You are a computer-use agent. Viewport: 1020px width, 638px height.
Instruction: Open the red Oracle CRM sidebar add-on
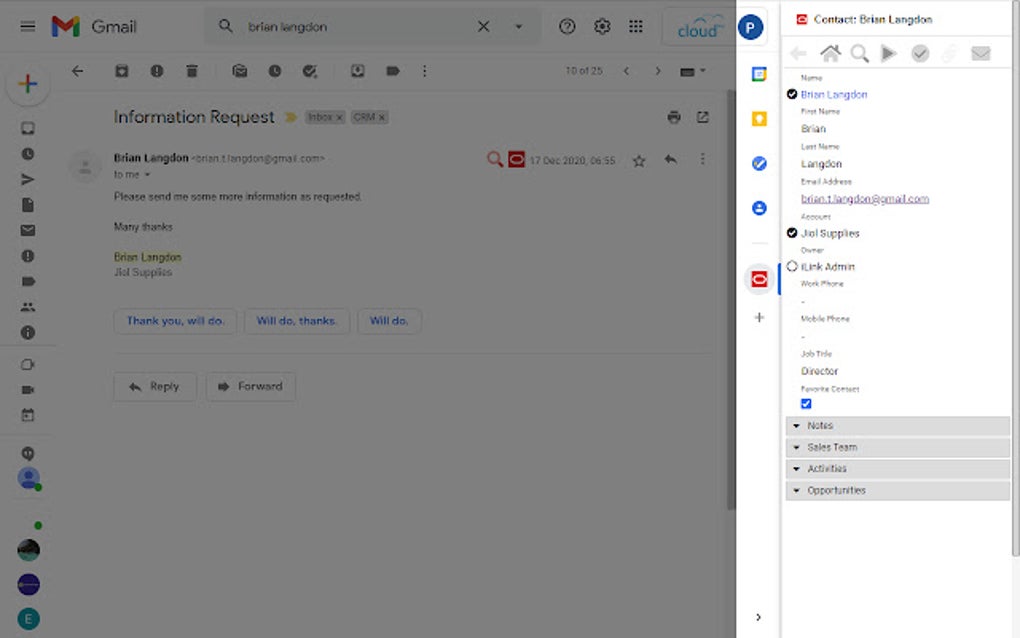759,280
